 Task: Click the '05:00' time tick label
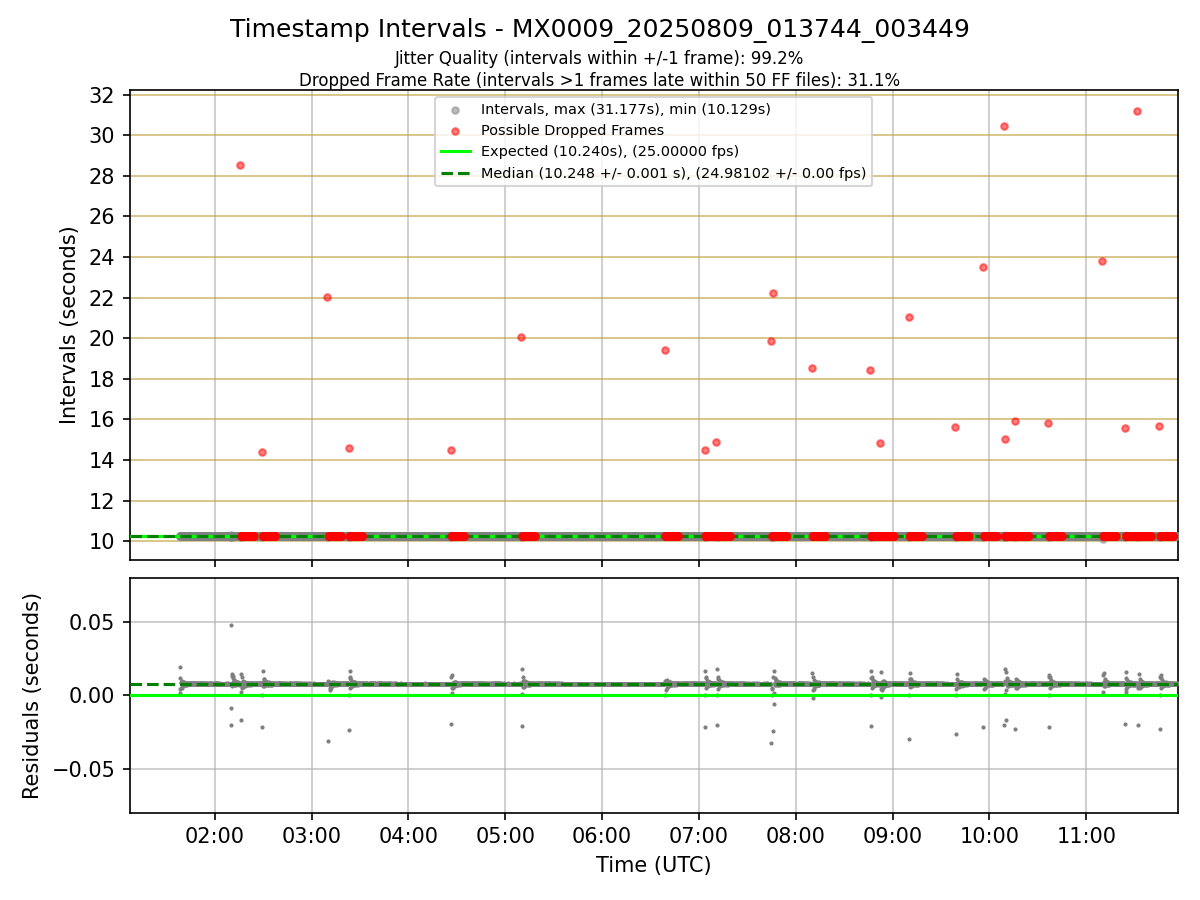505,835
